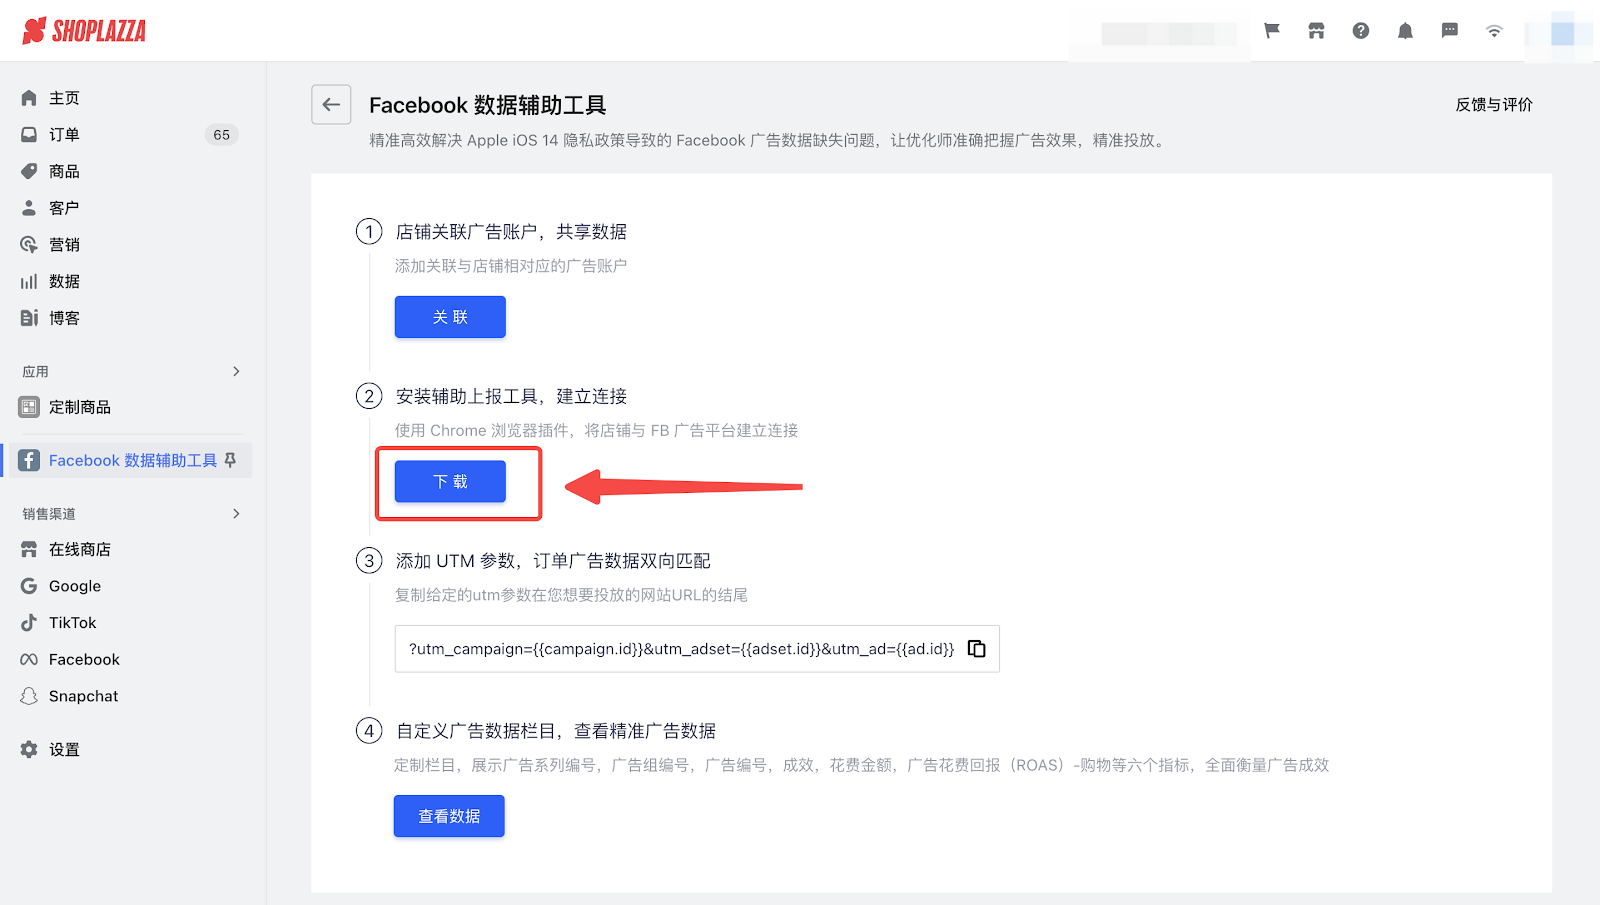Viewport: 1600px width, 905px height.
Task: Open the store icon in header
Action: tap(1316, 31)
